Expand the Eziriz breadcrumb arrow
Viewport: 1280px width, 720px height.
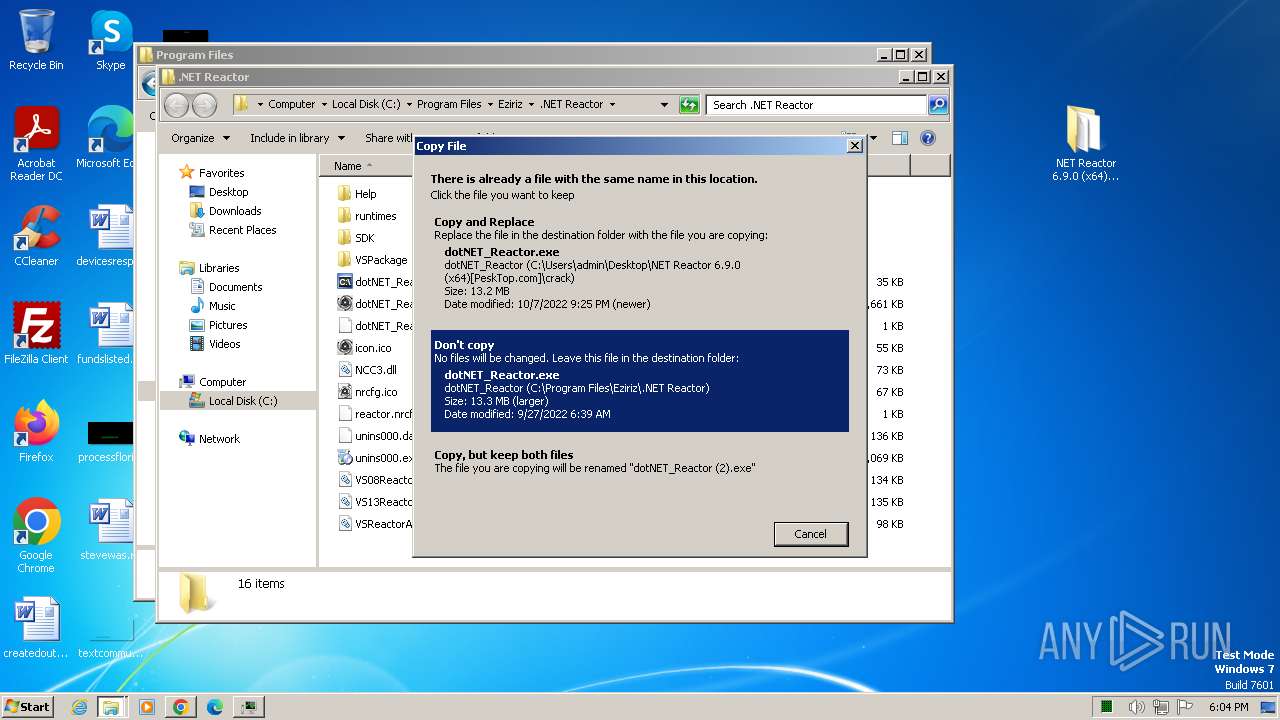tap(532, 104)
